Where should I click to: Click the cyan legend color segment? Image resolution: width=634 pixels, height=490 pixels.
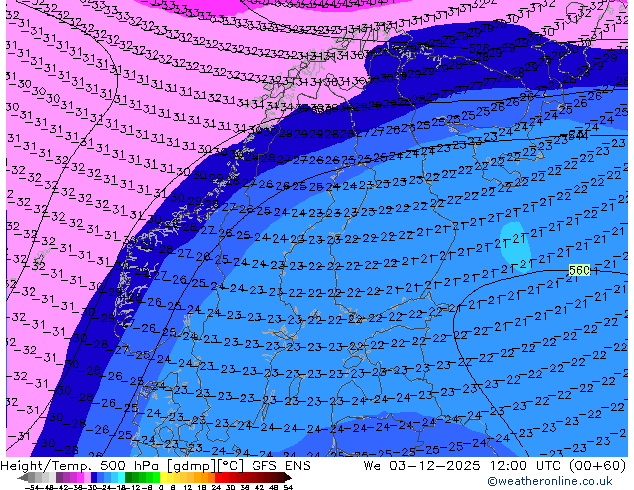(x=121, y=477)
